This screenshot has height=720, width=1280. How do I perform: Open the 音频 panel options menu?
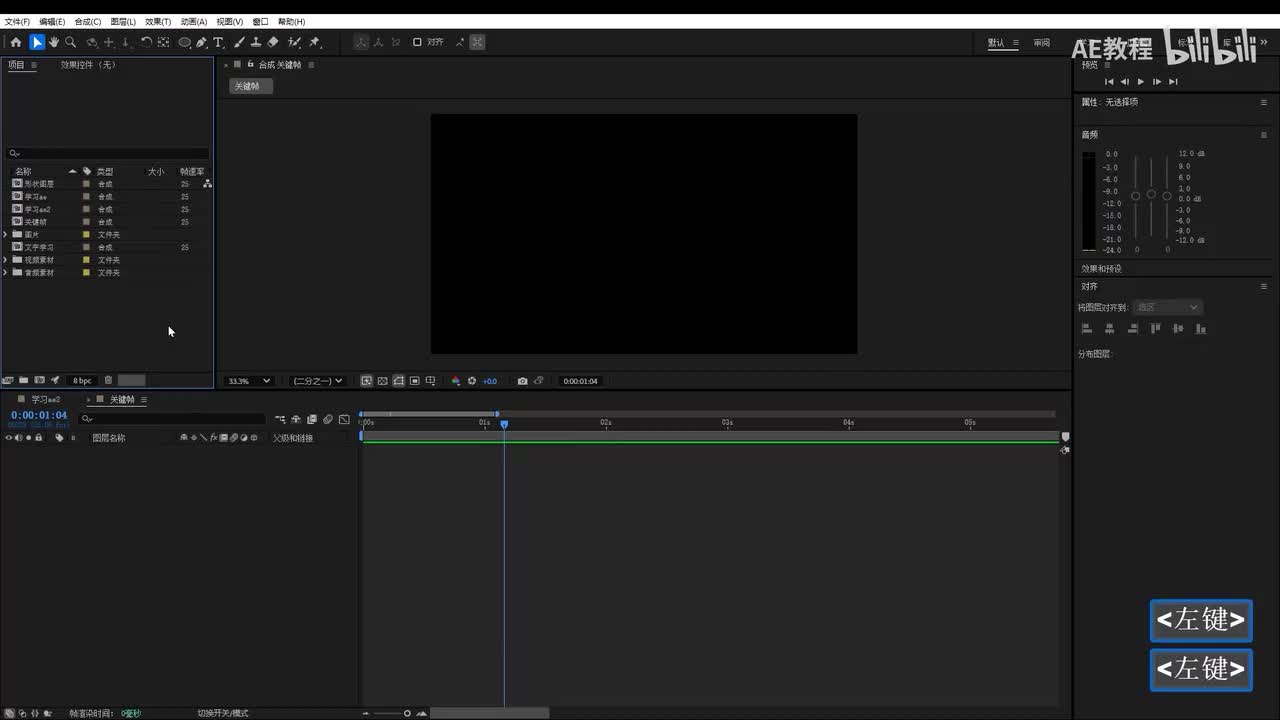[x=1264, y=134]
